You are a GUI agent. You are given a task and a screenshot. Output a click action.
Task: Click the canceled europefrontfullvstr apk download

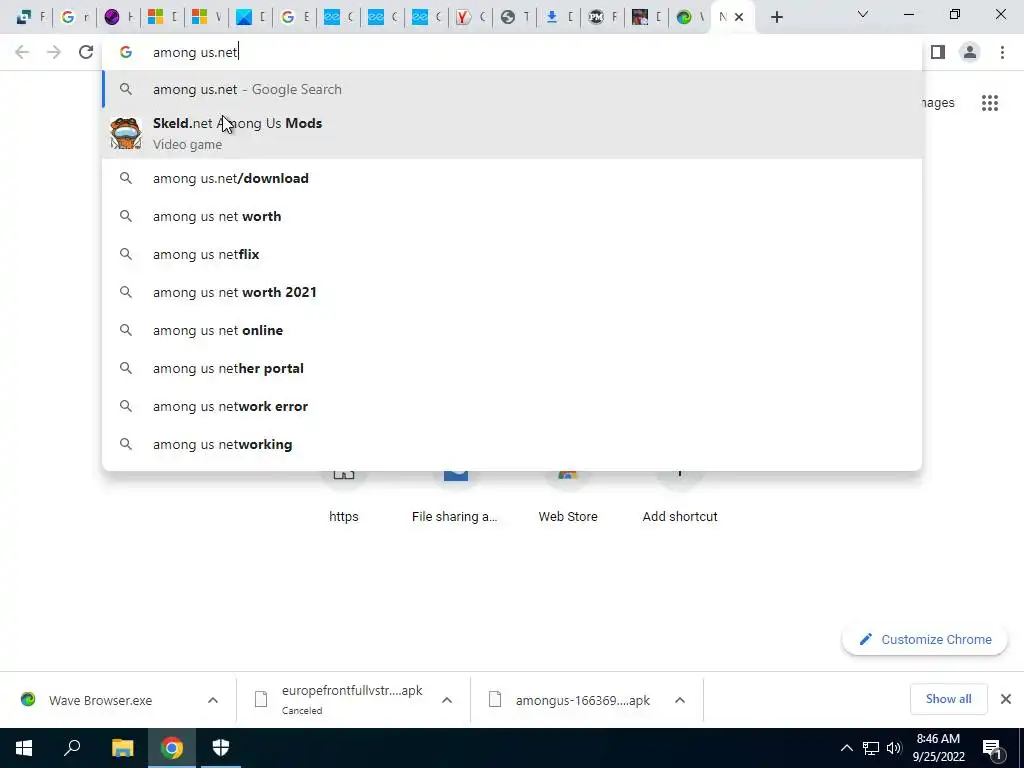[x=340, y=700]
